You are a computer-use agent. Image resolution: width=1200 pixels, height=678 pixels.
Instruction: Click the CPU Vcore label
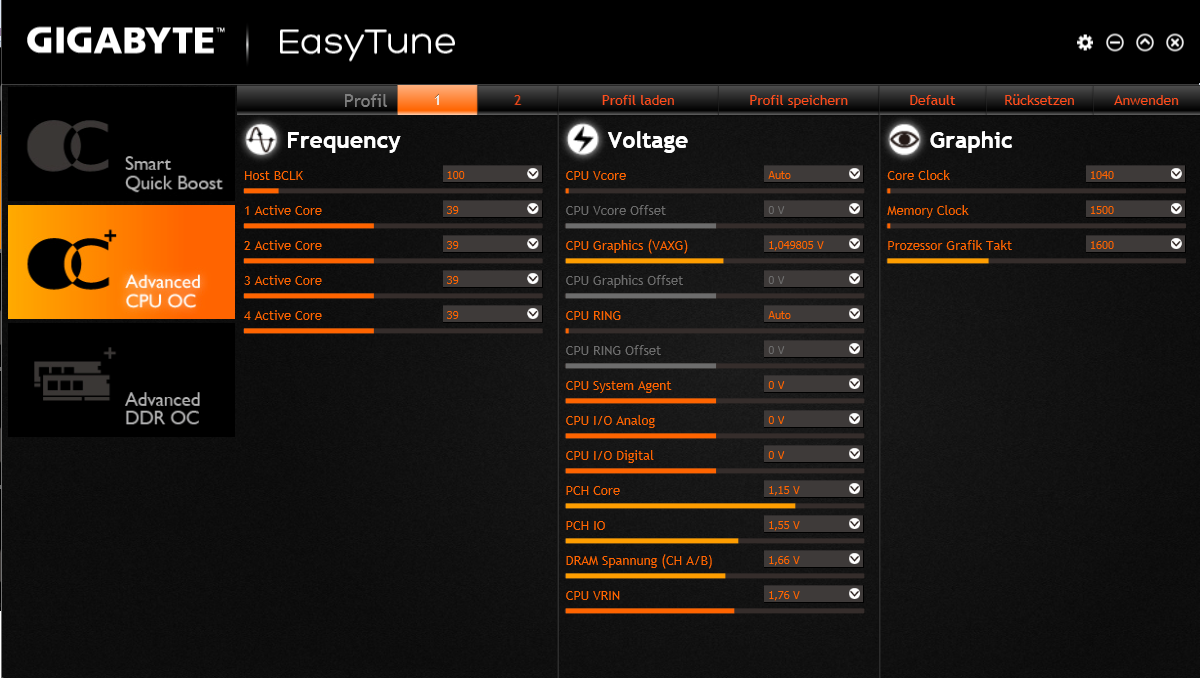point(596,175)
